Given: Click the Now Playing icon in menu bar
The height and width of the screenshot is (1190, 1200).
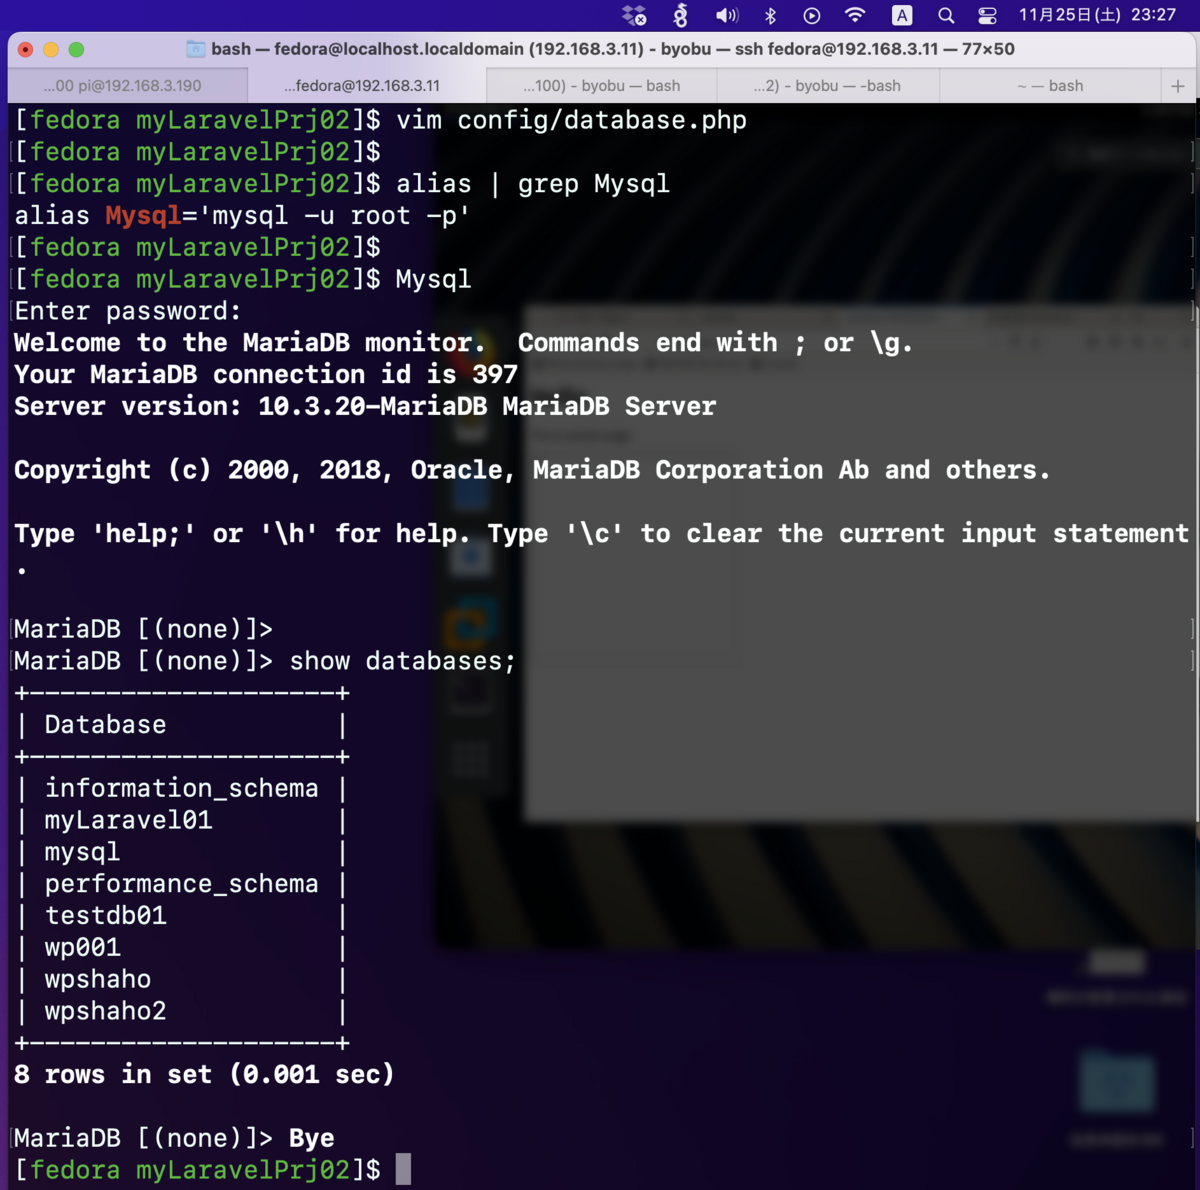Looking at the screenshot, I should click(812, 15).
